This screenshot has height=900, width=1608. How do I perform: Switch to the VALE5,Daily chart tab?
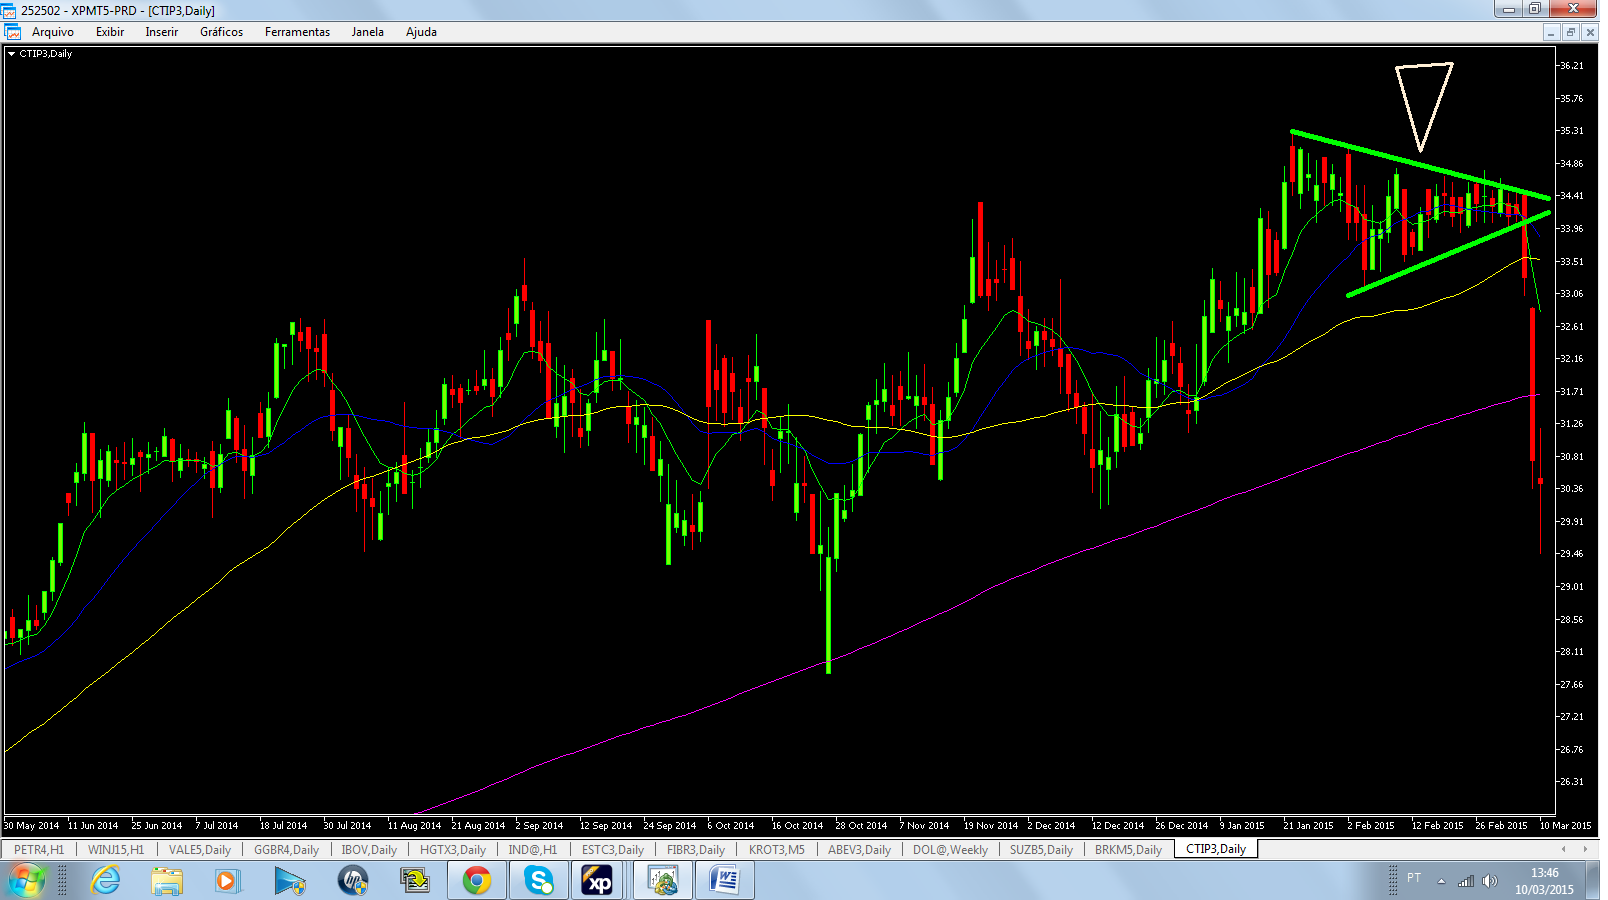tap(200, 849)
